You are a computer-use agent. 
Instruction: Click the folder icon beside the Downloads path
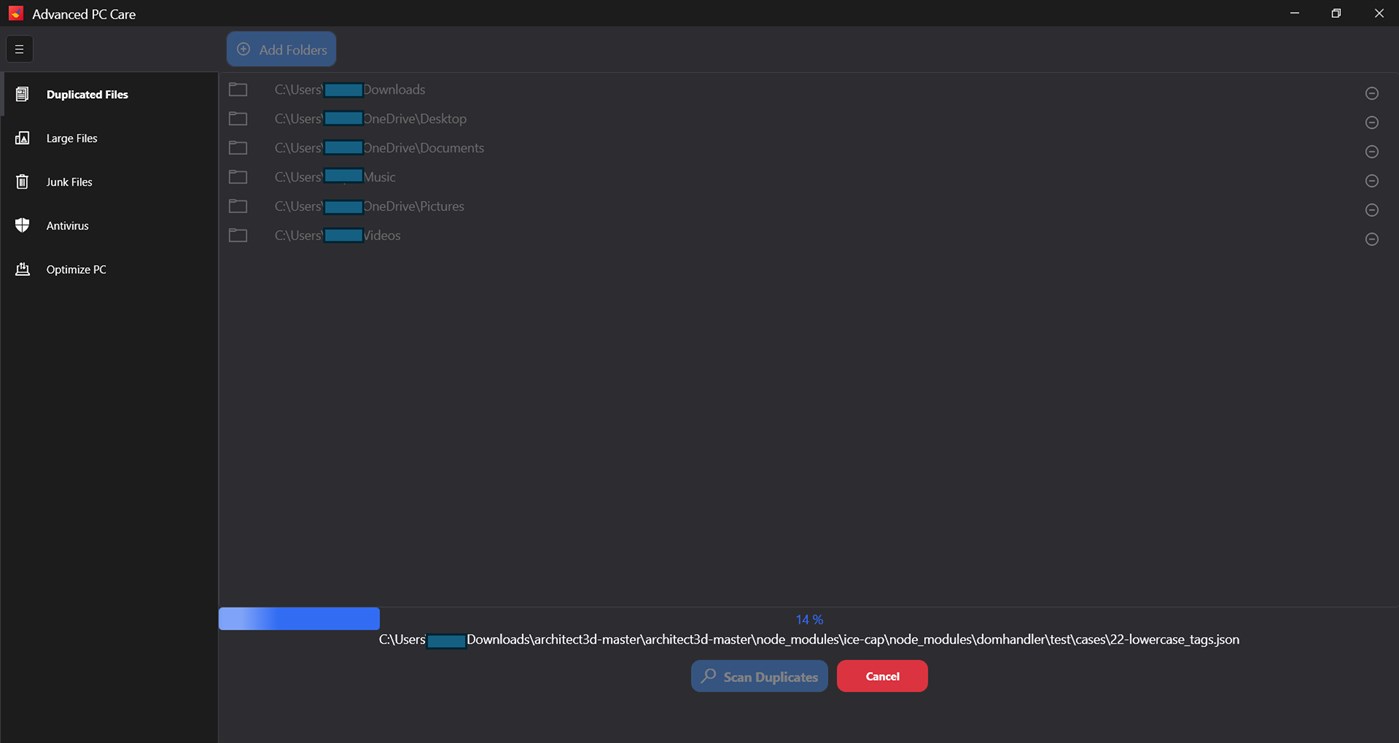point(237,89)
